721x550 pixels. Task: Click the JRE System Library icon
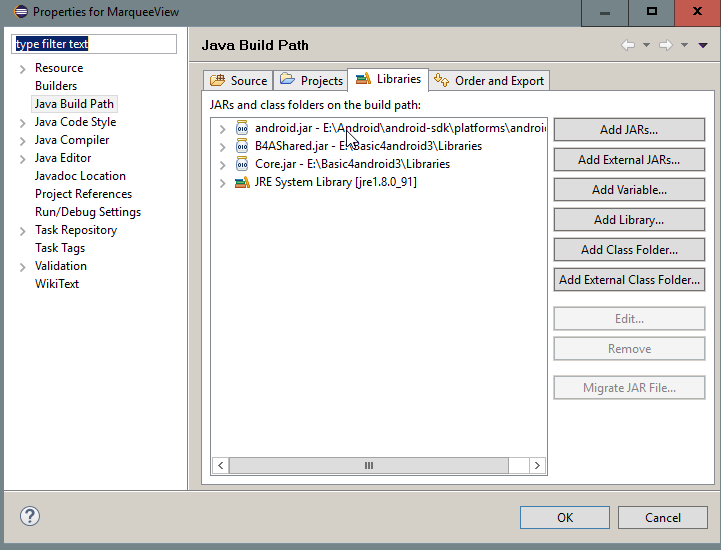click(x=242, y=182)
